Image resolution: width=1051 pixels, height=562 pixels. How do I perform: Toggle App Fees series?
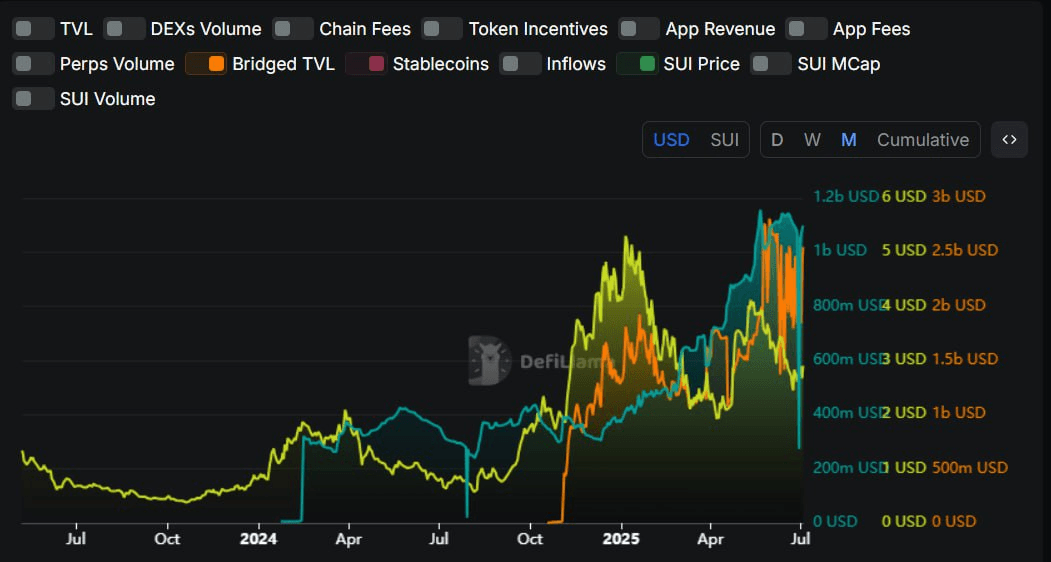point(806,29)
